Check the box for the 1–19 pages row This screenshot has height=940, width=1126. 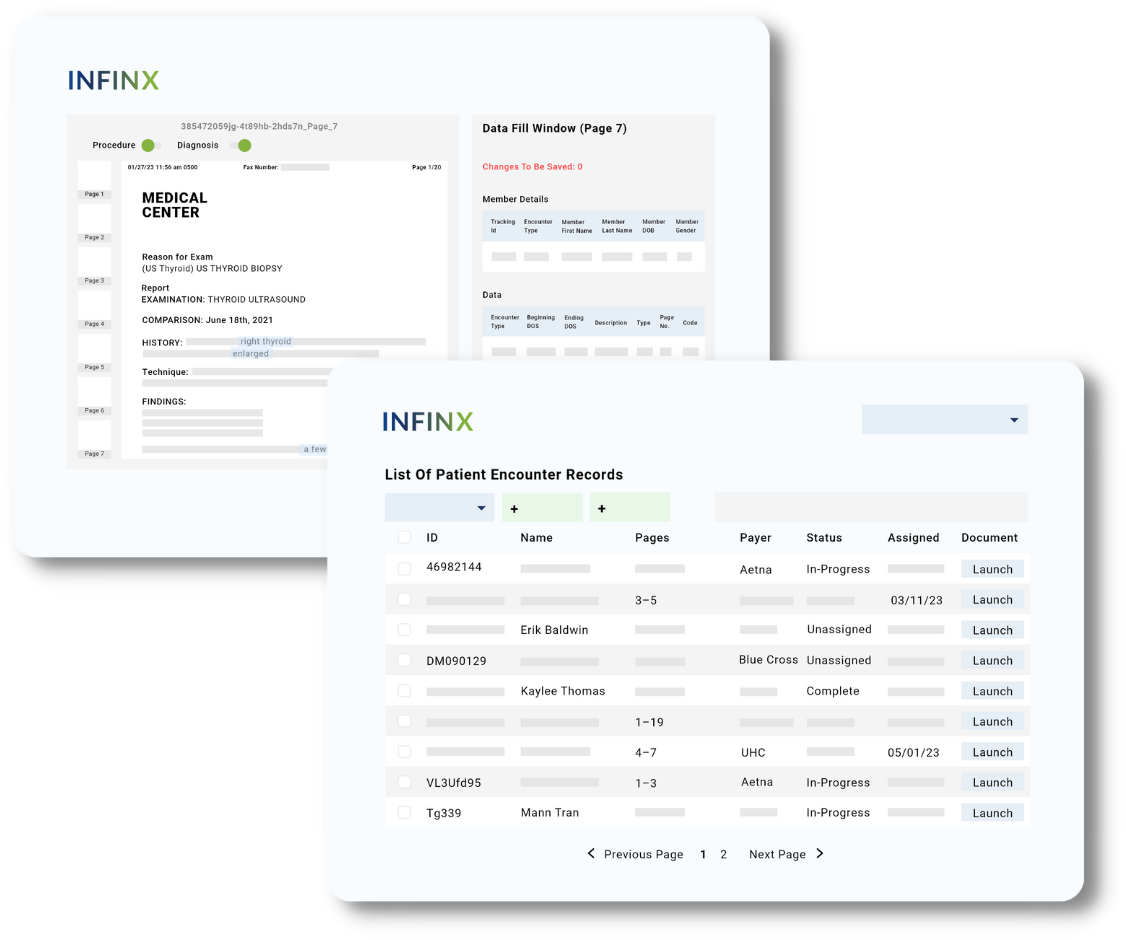coord(404,721)
